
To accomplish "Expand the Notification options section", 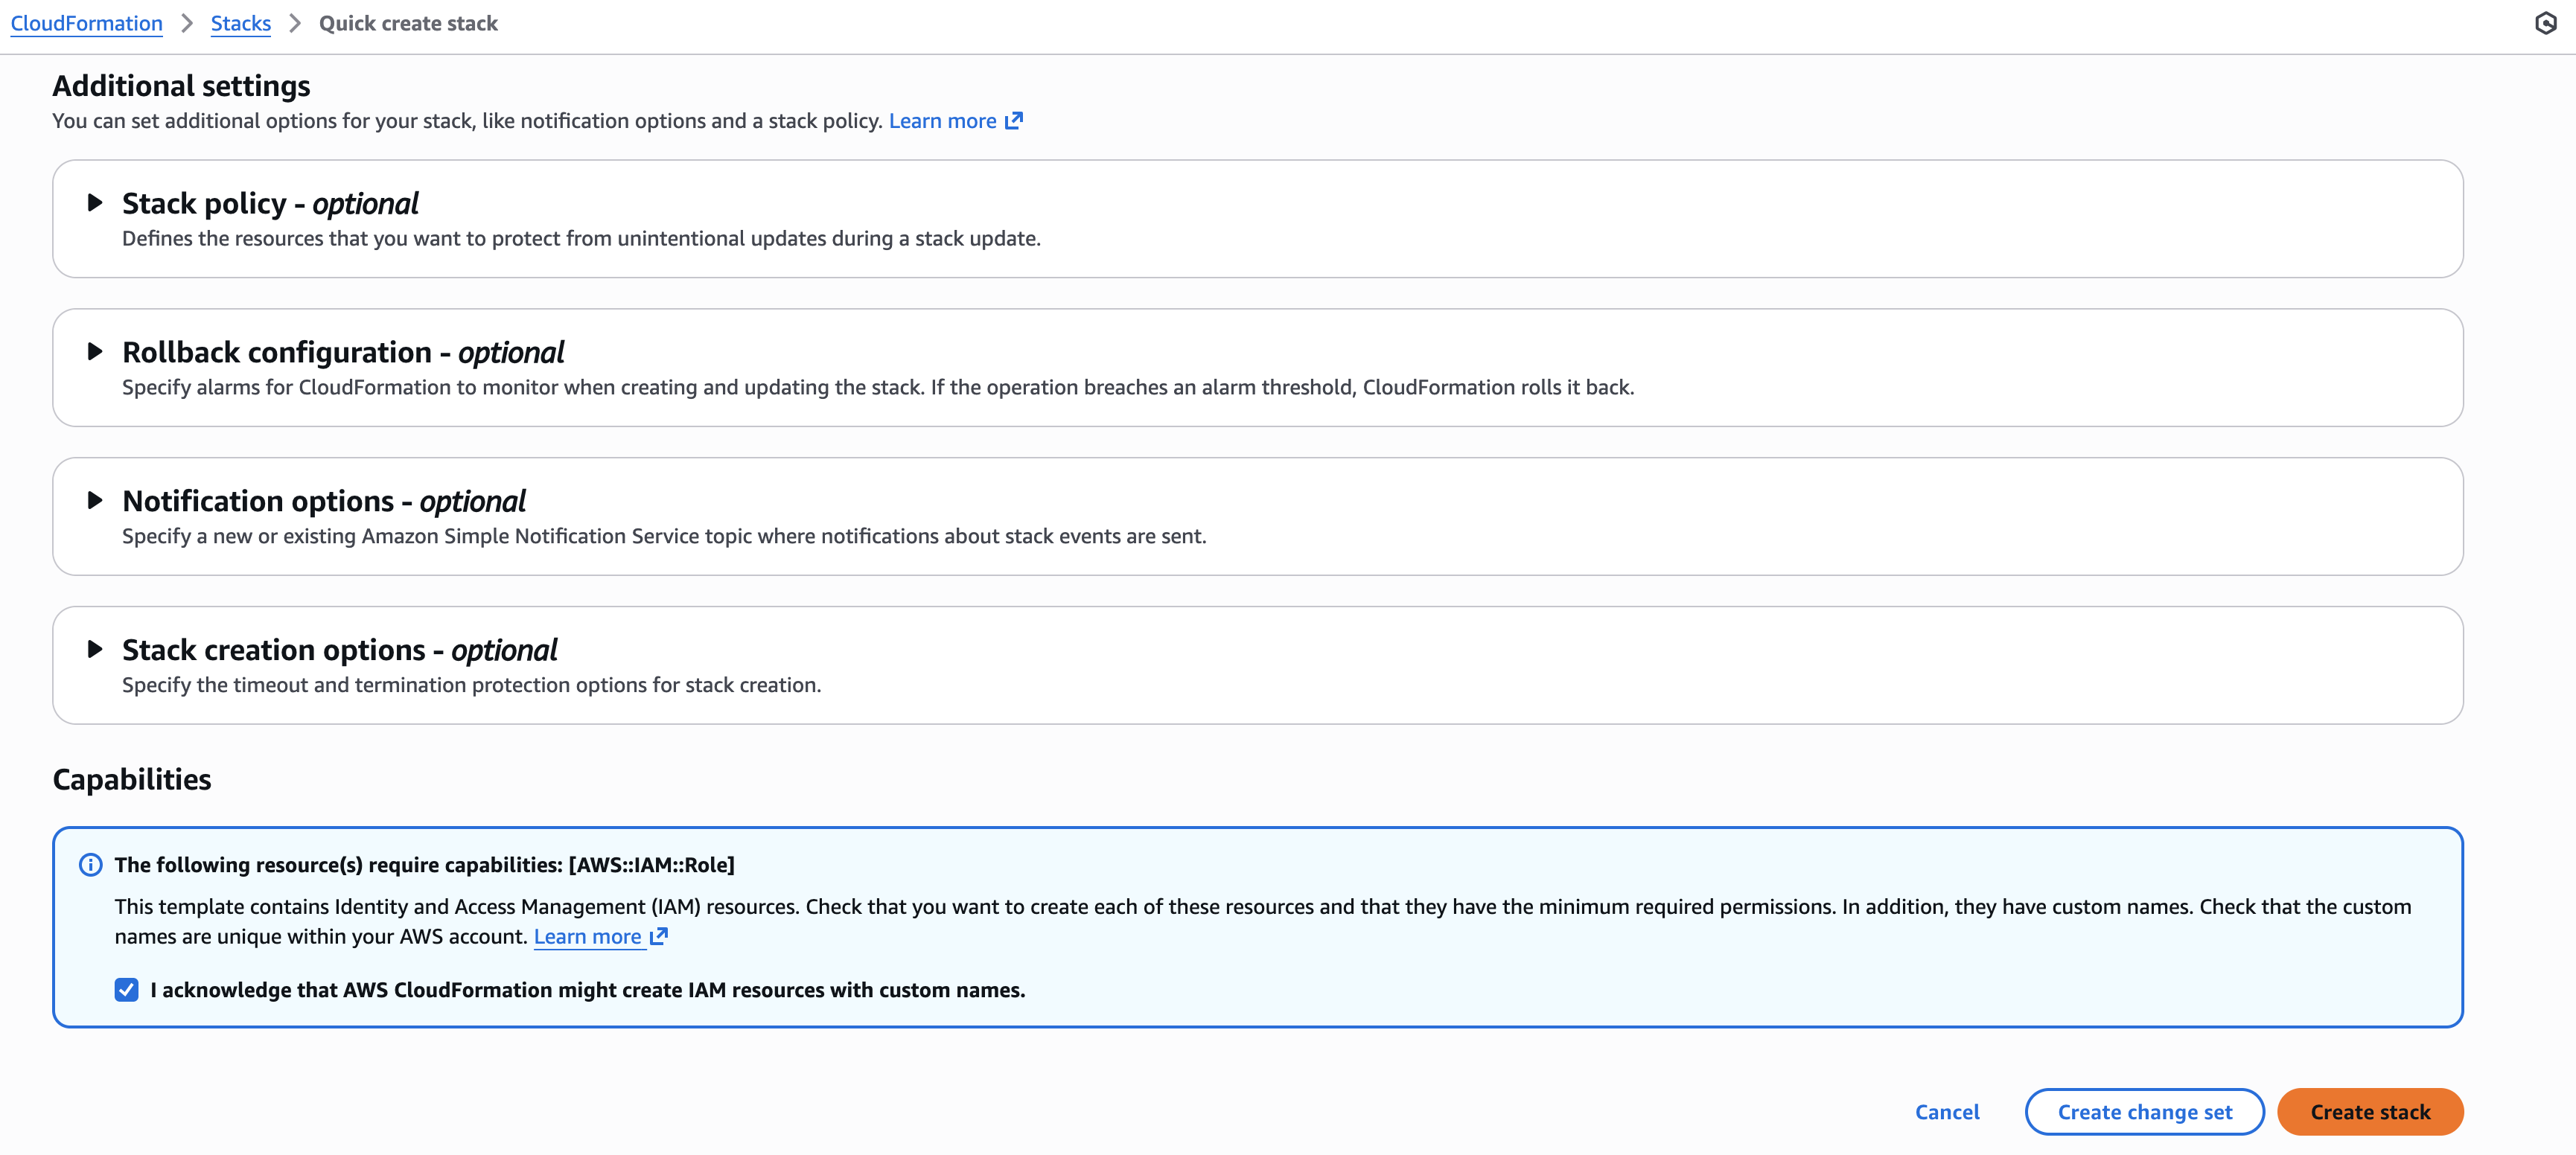I will (x=95, y=500).
